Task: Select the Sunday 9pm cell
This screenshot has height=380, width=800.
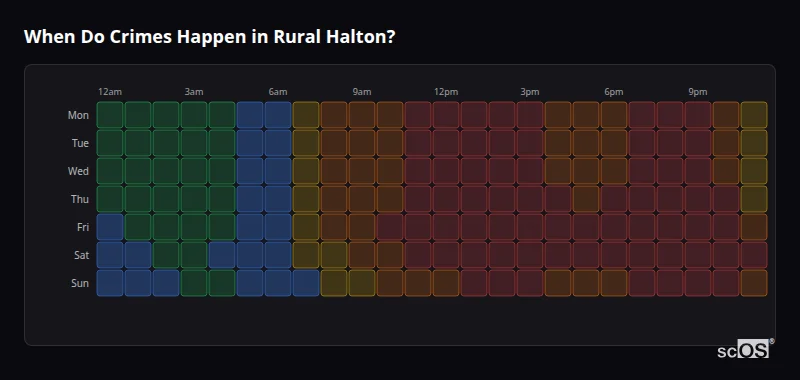Action: (x=698, y=283)
